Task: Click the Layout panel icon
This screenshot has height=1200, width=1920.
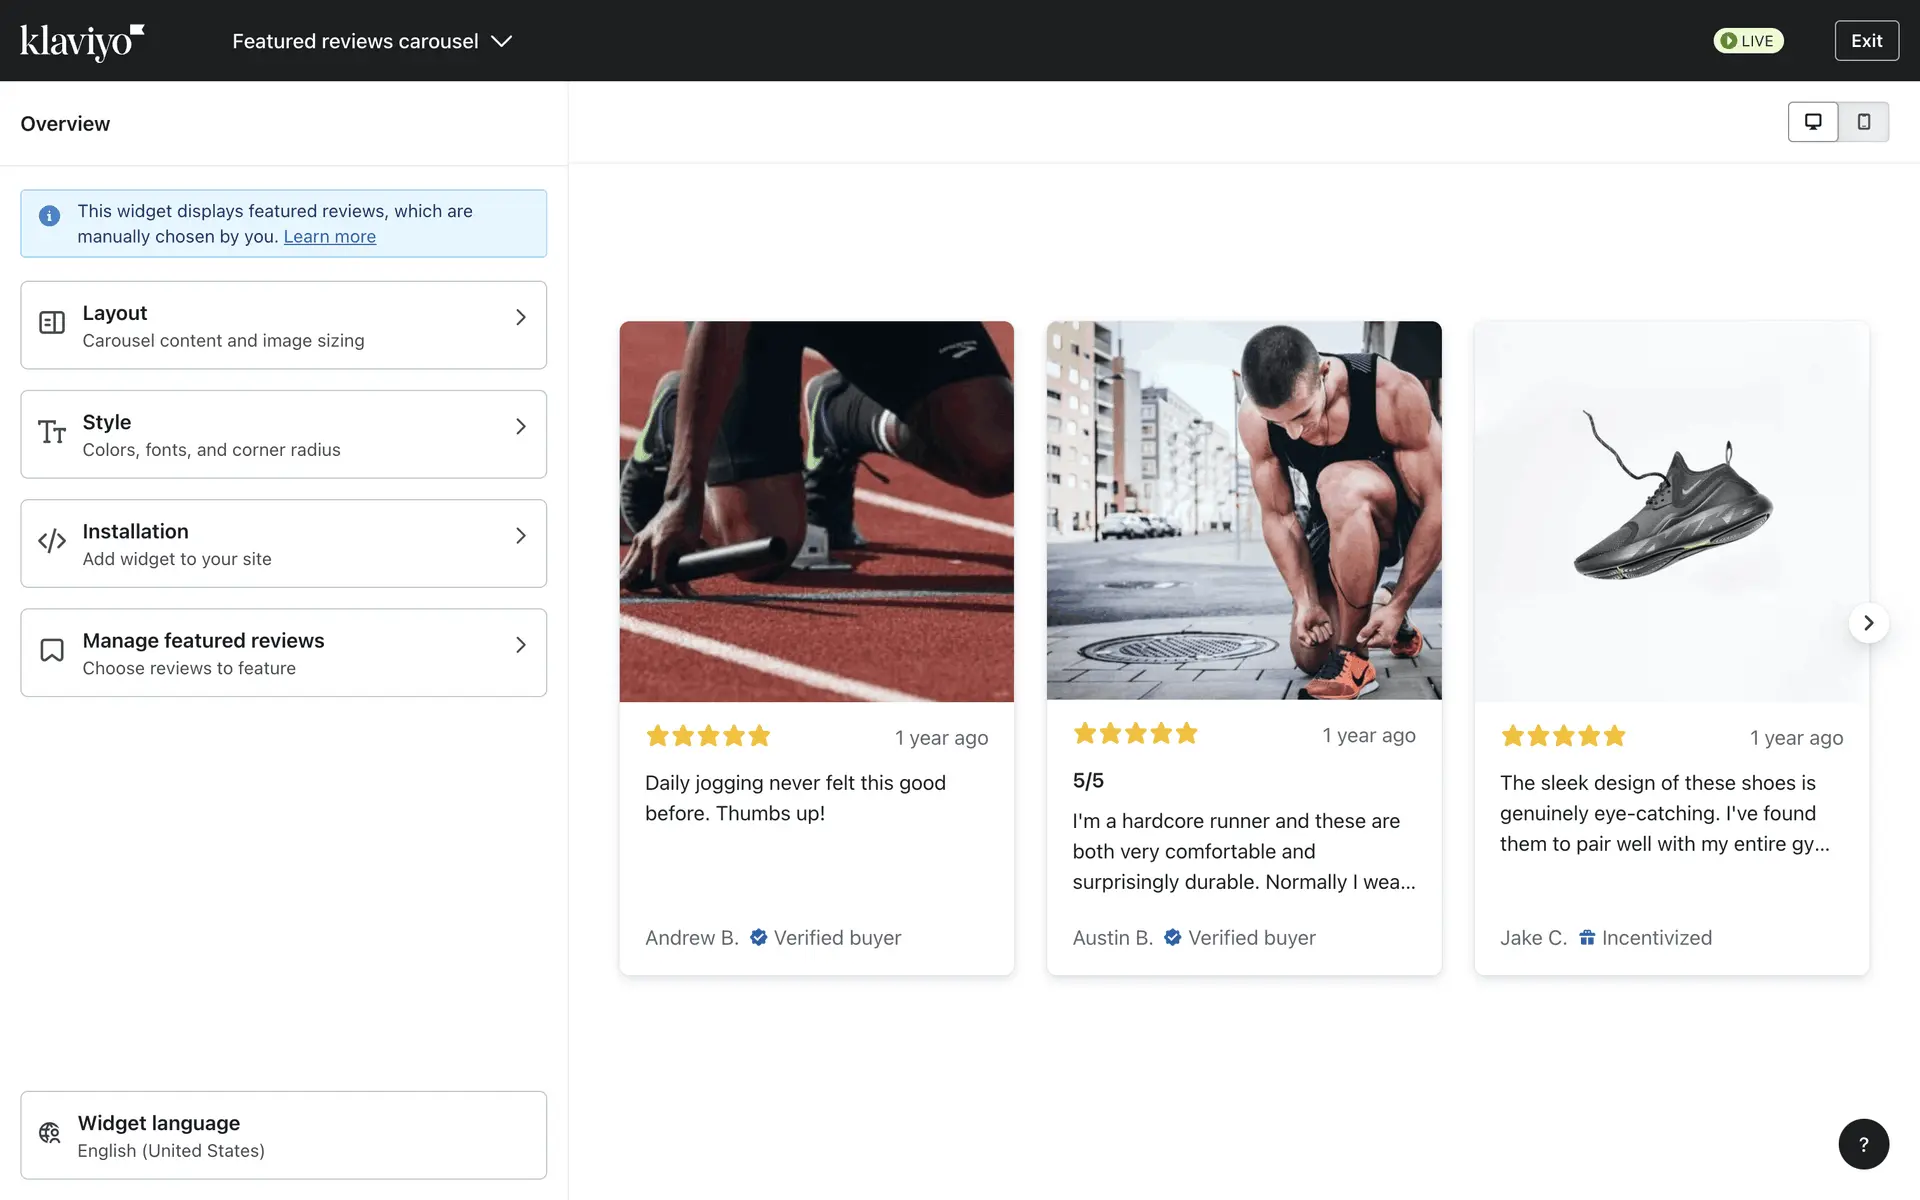Action: pos(52,323)
